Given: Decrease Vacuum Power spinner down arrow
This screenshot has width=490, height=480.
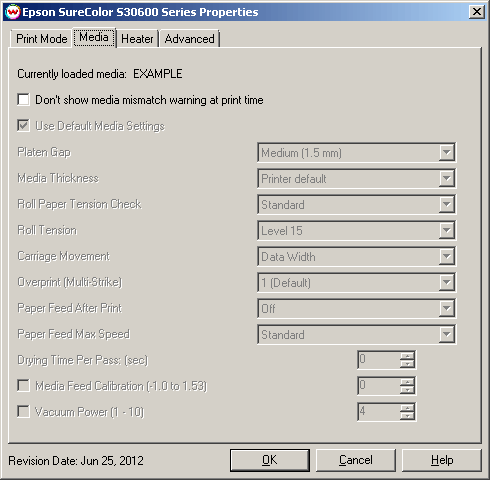Looking at the screenshot, I should (x=407, y=416).
